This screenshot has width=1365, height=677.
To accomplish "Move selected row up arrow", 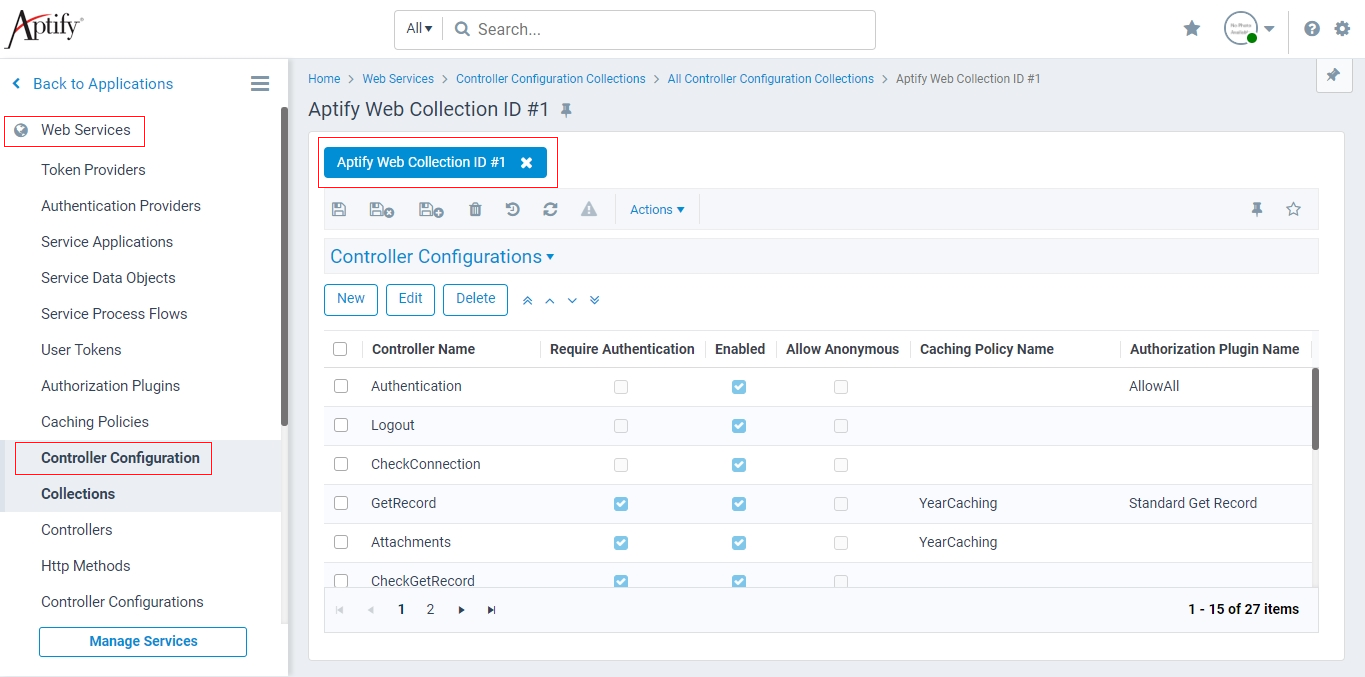I will tap(549, 300).
